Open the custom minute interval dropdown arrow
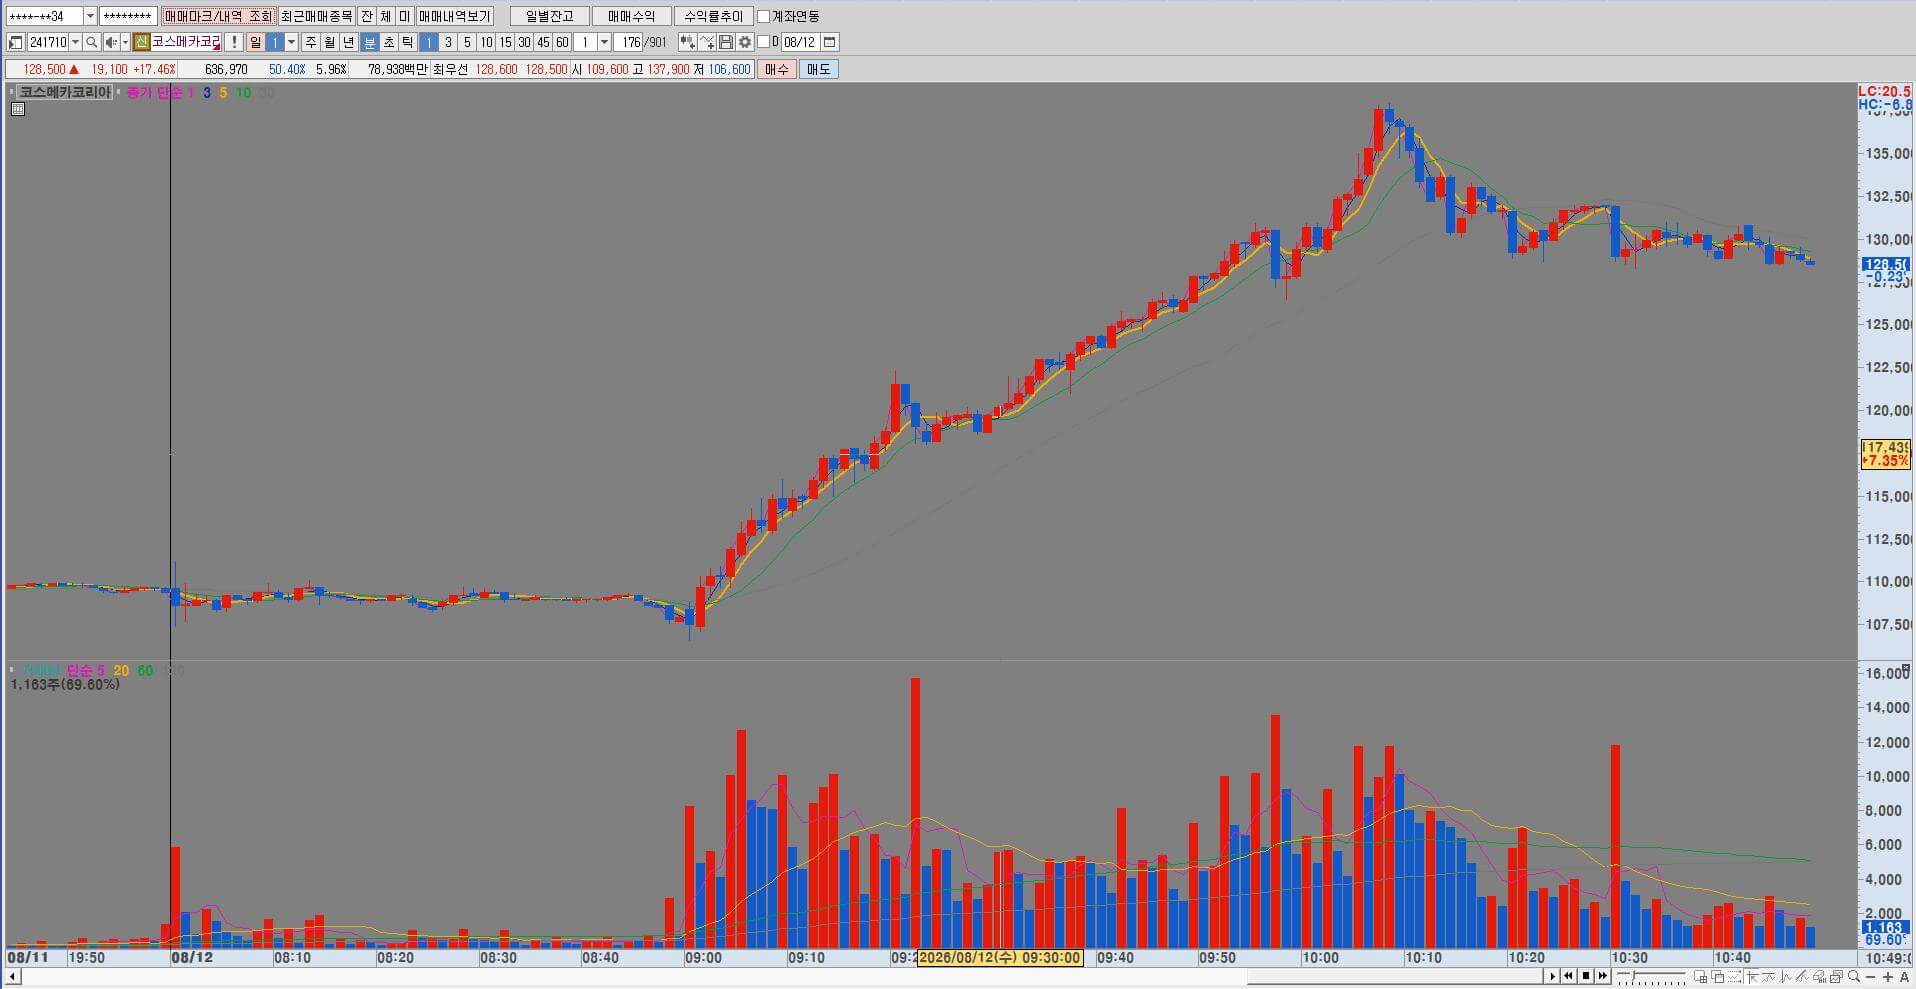 (603, 42)
